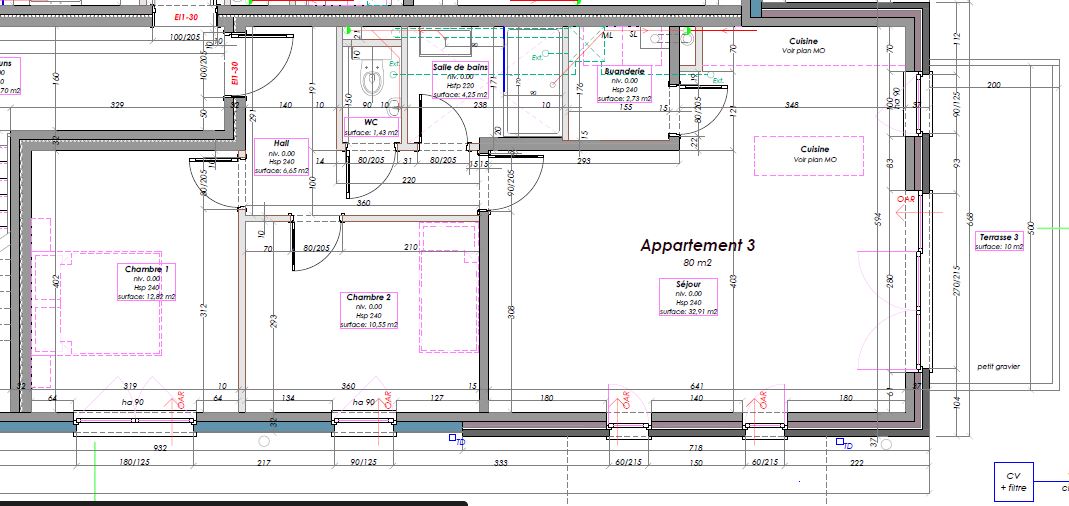
Task: Click the Terrasse 3 label box
Action: tap(999, 241)
